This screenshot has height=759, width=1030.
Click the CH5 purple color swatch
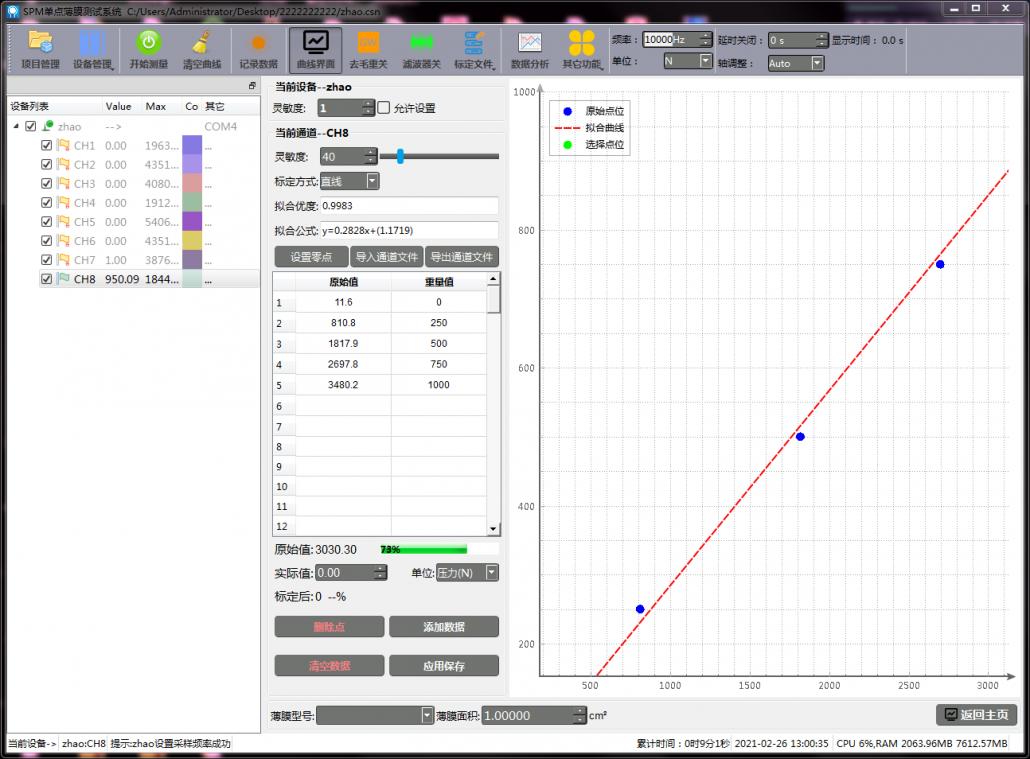(x=192, y=221)
